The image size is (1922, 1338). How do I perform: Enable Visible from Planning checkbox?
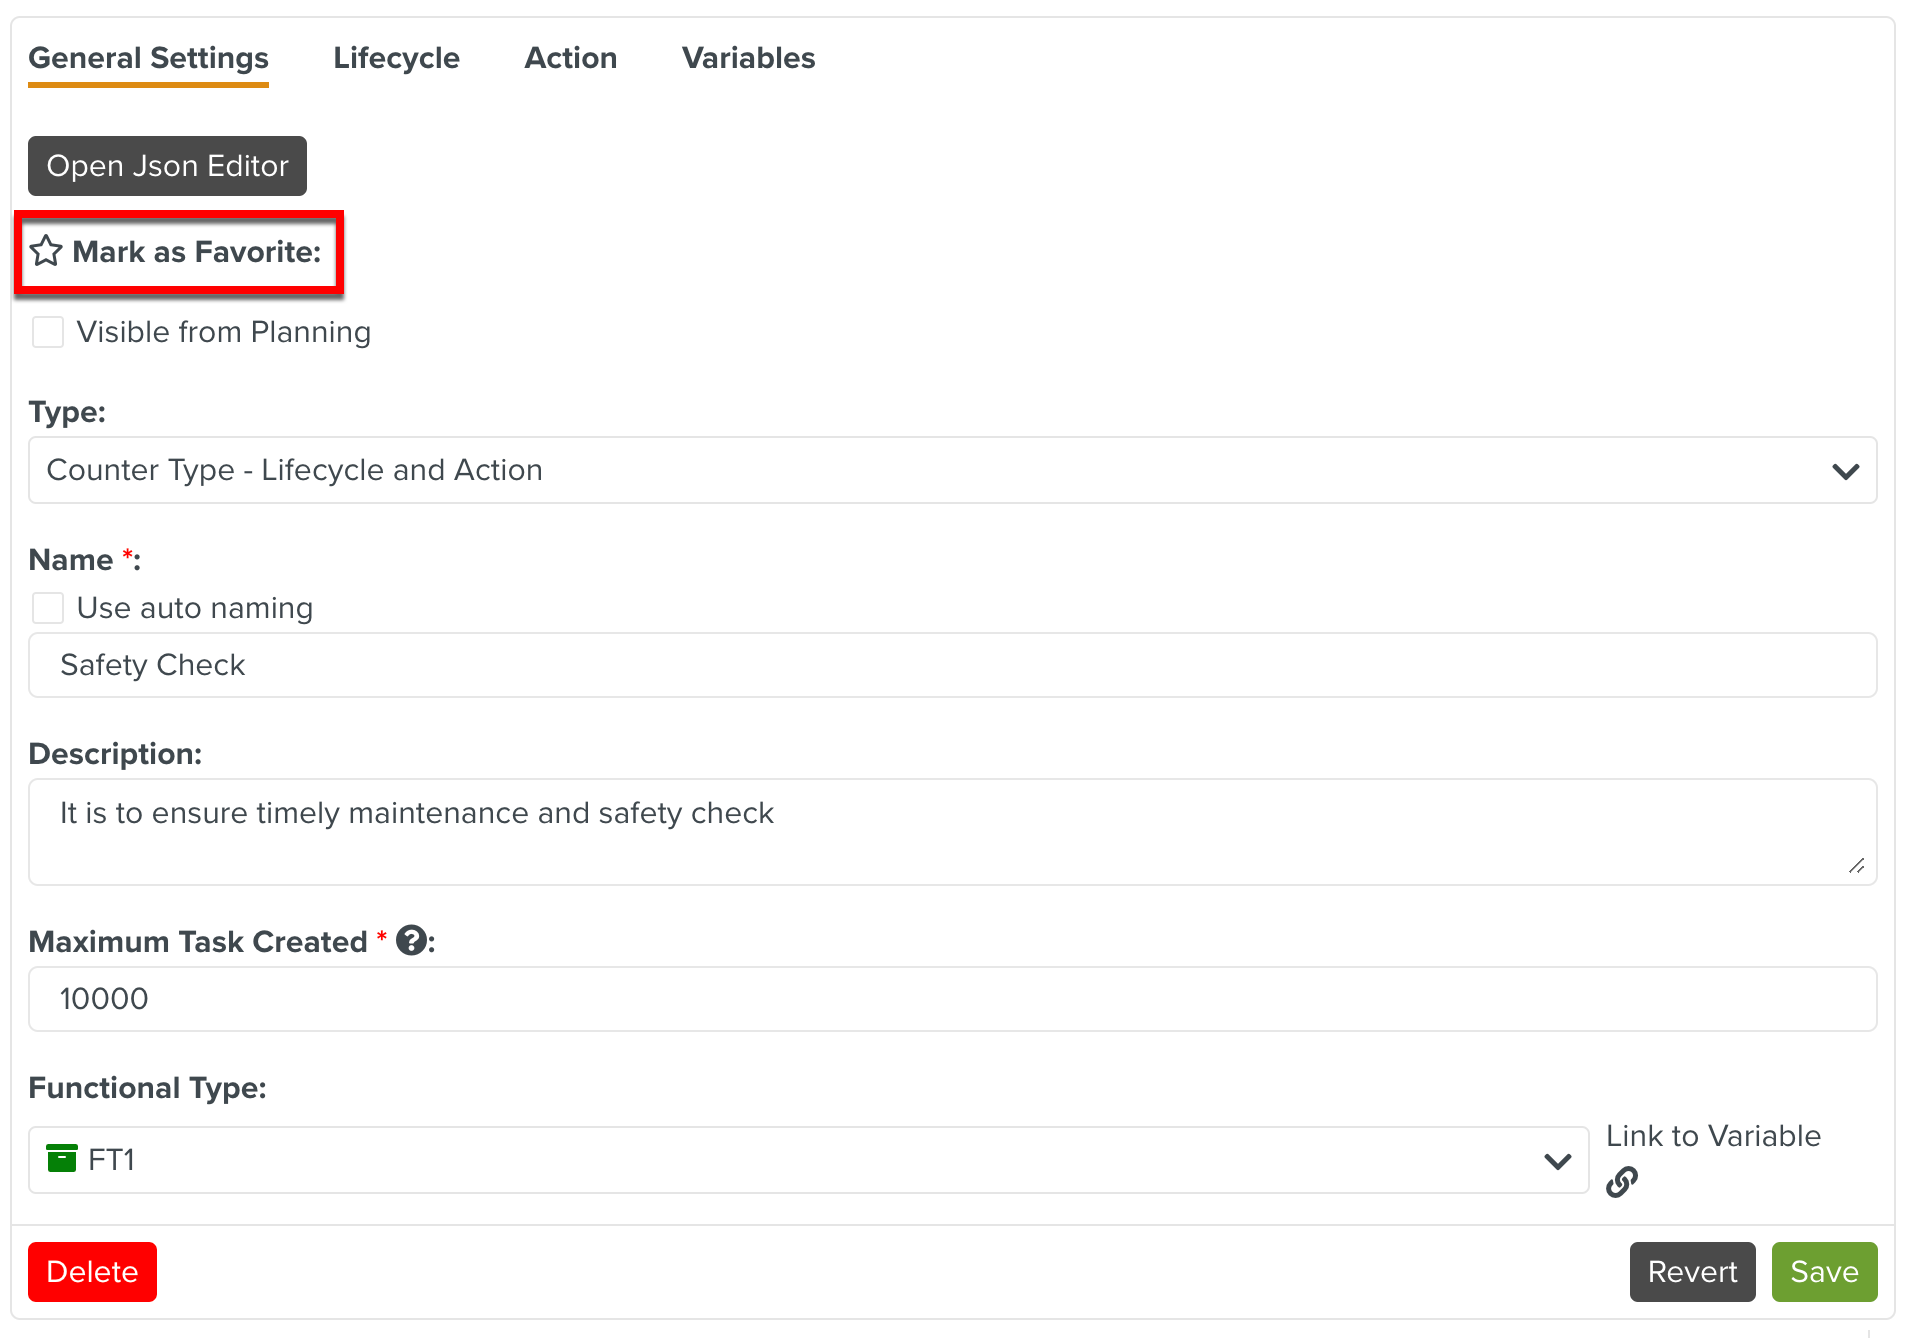[x=48, y=332]
